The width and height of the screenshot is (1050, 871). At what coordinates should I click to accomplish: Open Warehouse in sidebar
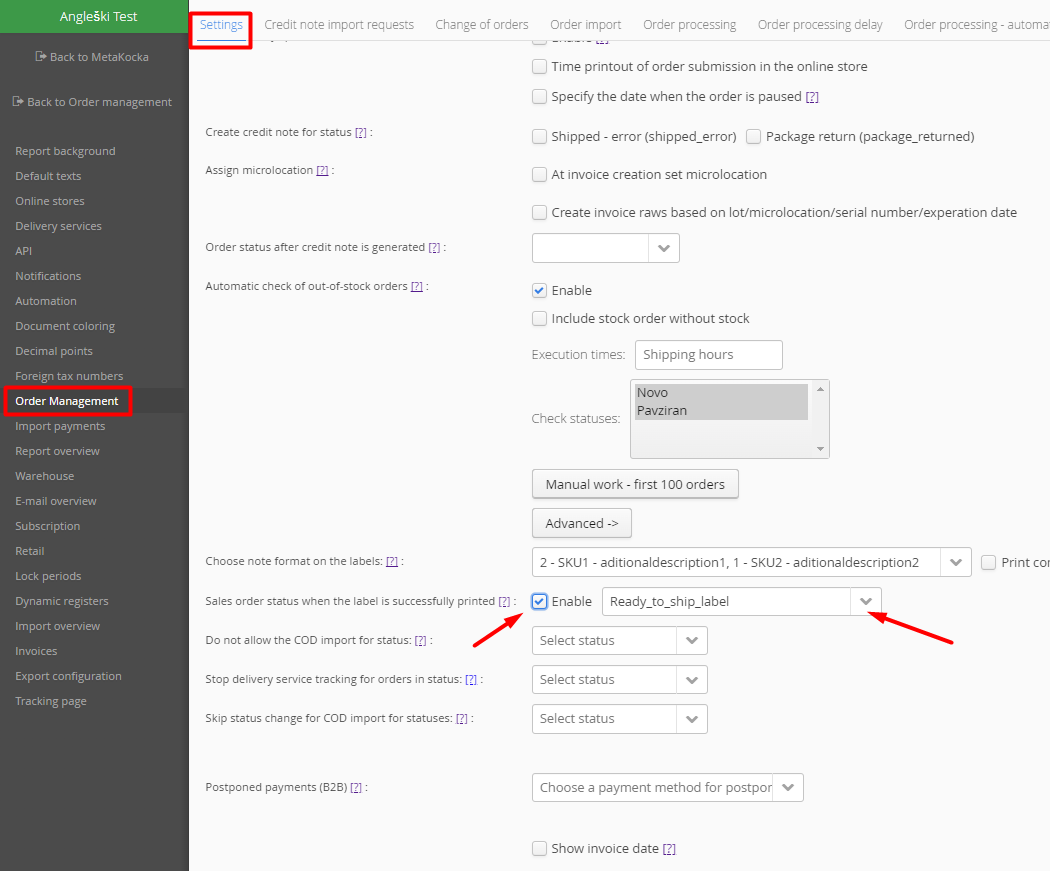tap(45, 476)
